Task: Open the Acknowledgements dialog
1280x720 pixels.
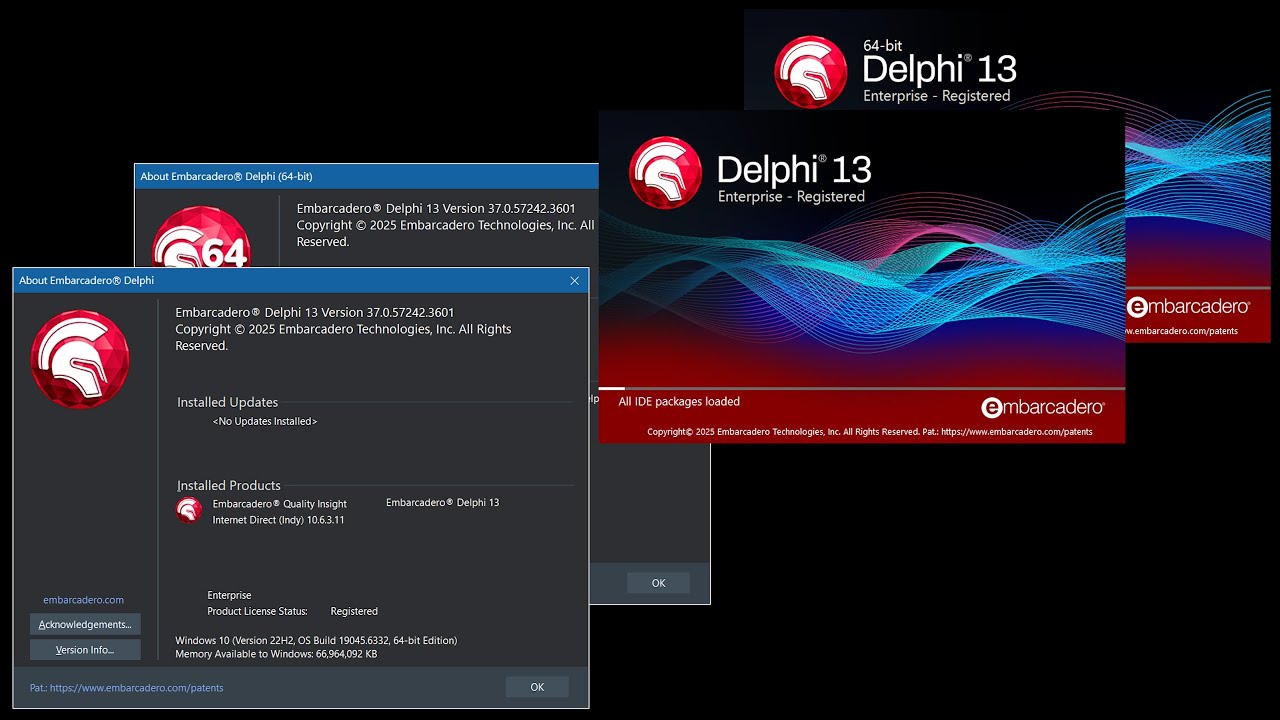Action: [x=85, y=624]
